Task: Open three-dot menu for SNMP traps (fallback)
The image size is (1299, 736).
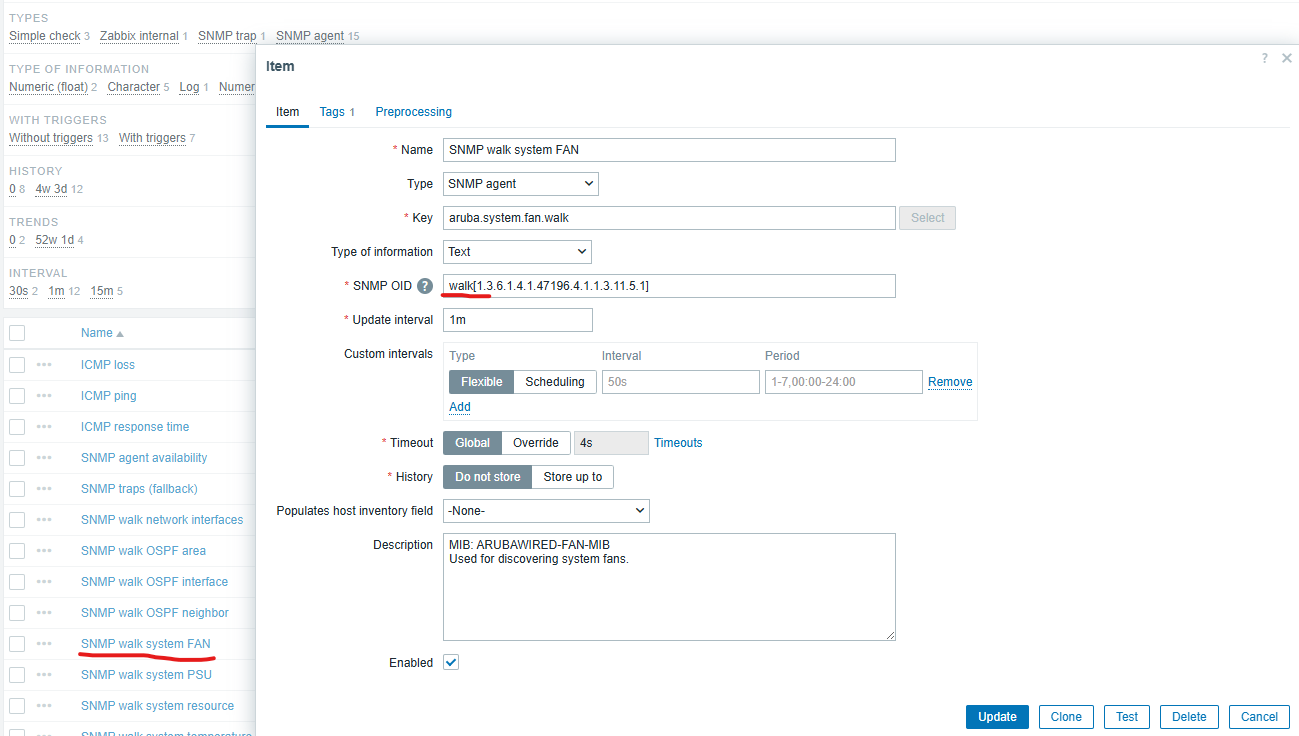Action: pos(44,489)
